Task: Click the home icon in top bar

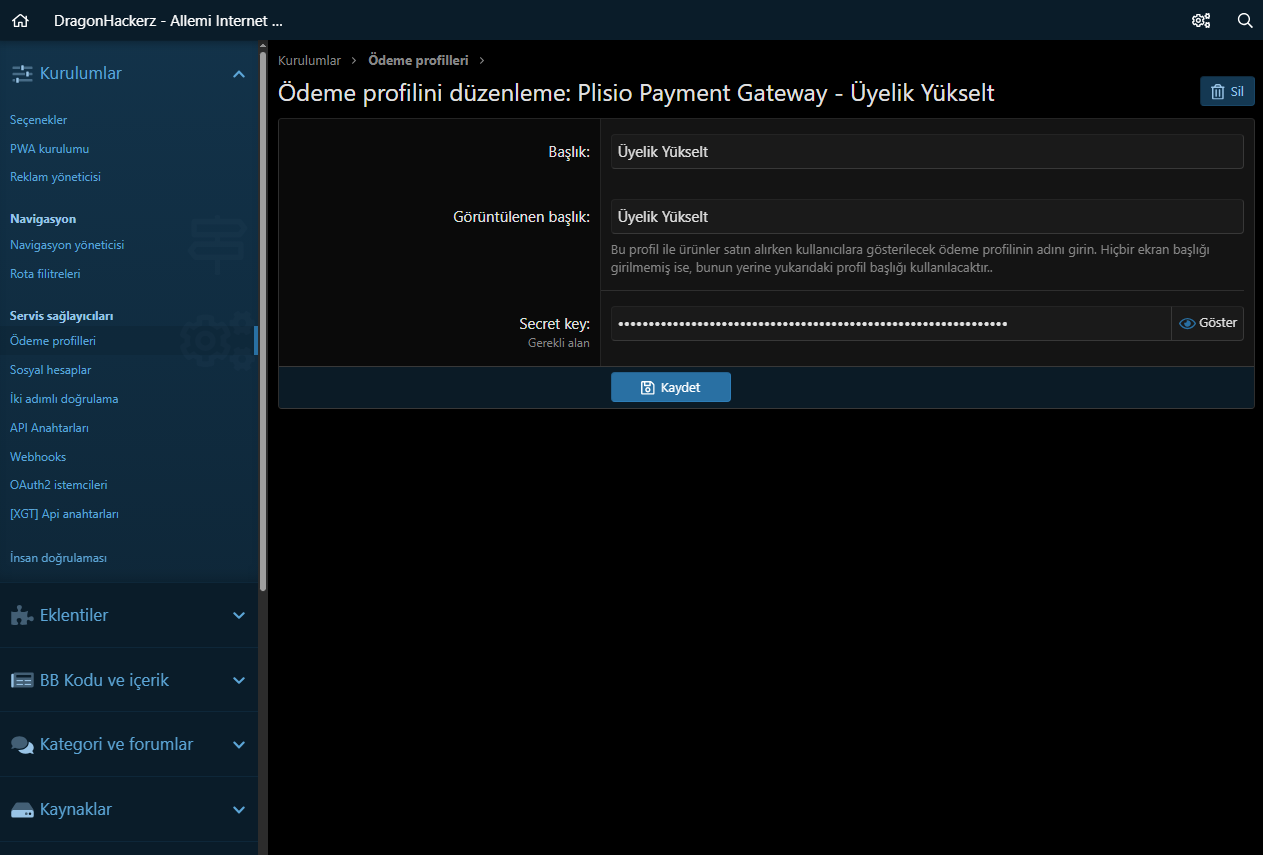Action: pos(20,20)
